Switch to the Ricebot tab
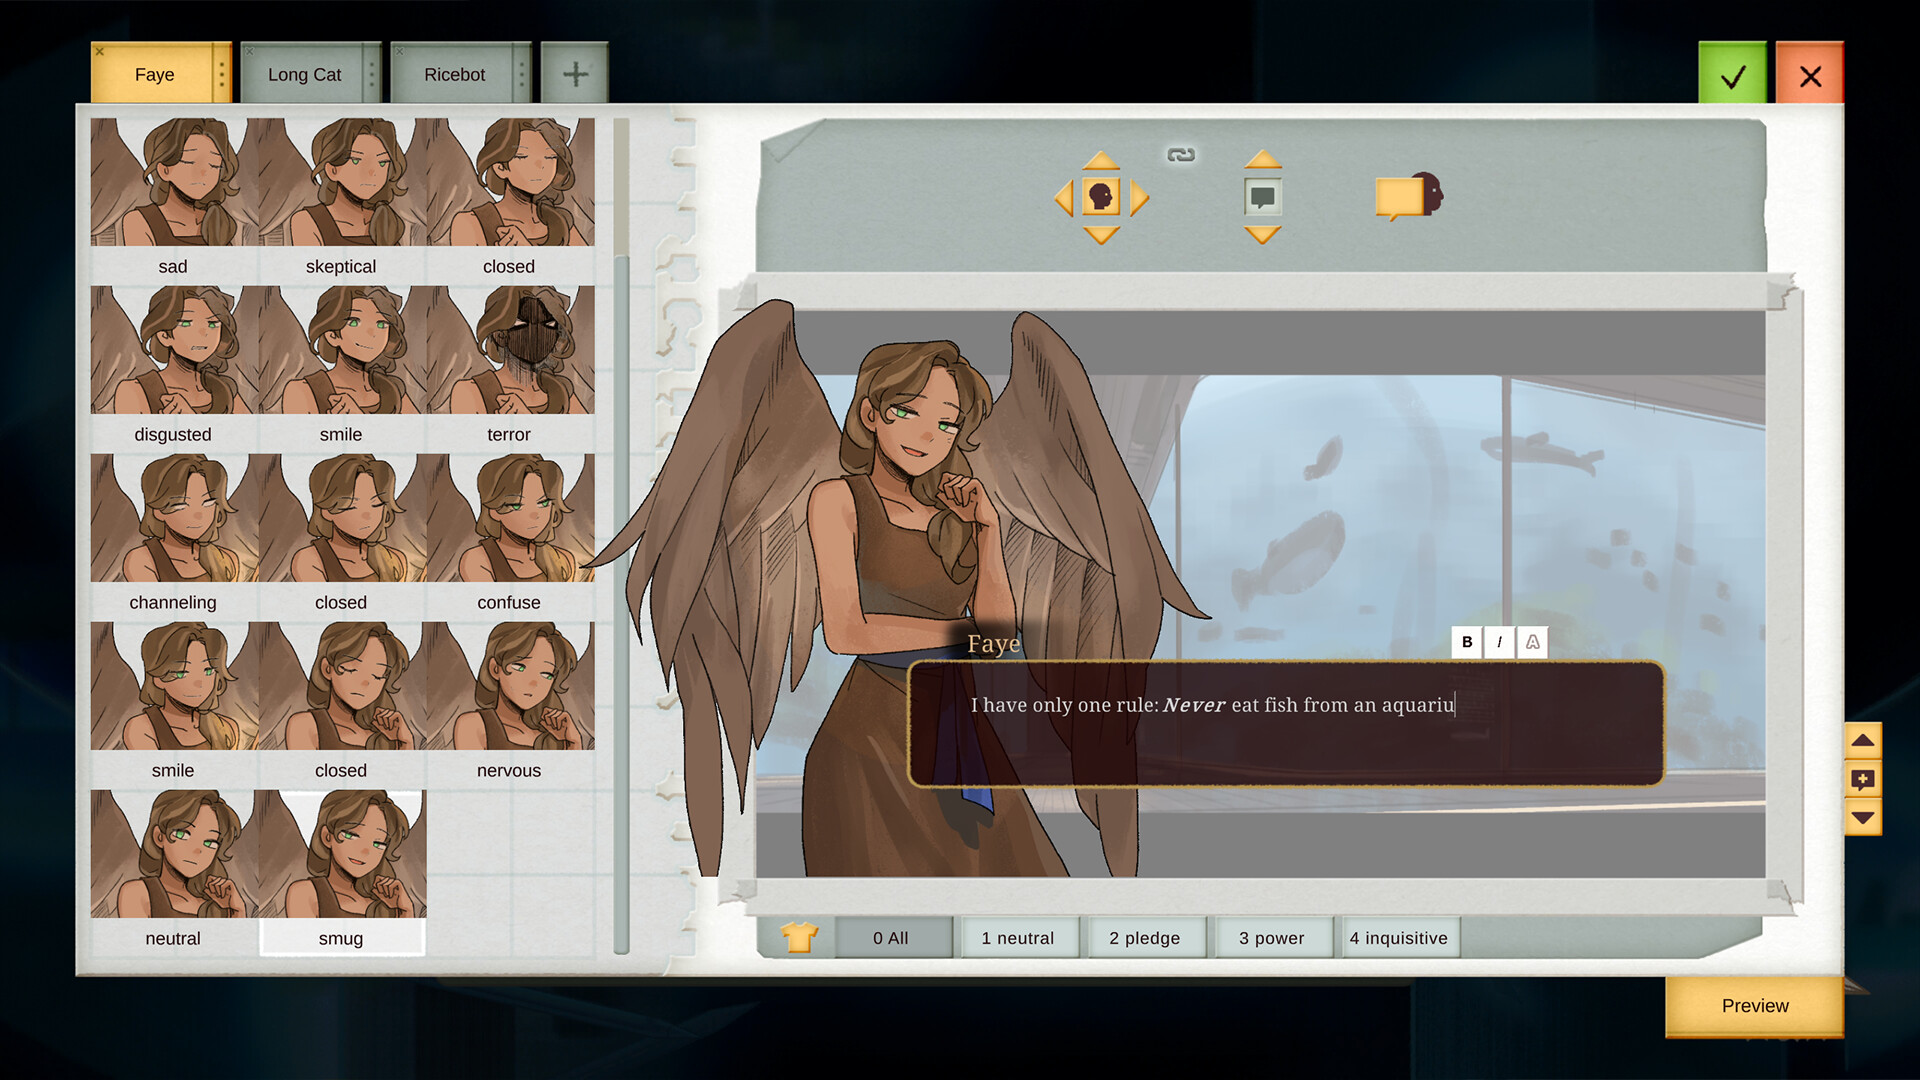 pyautogui.click(x=455, y=73)
